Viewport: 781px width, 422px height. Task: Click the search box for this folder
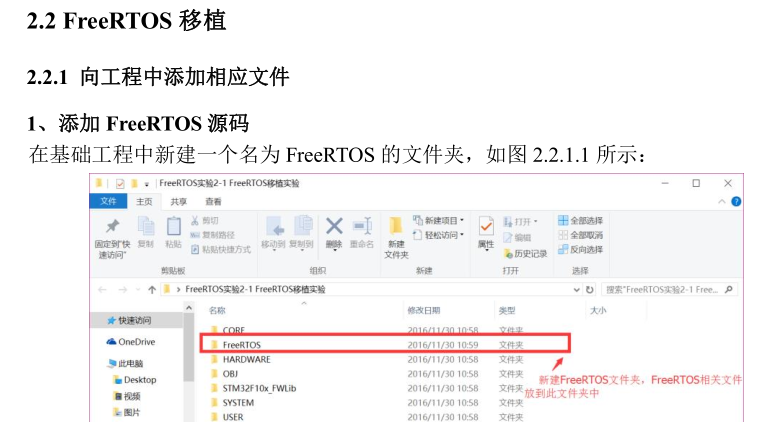pyautogui.click(x=669, y=289)
